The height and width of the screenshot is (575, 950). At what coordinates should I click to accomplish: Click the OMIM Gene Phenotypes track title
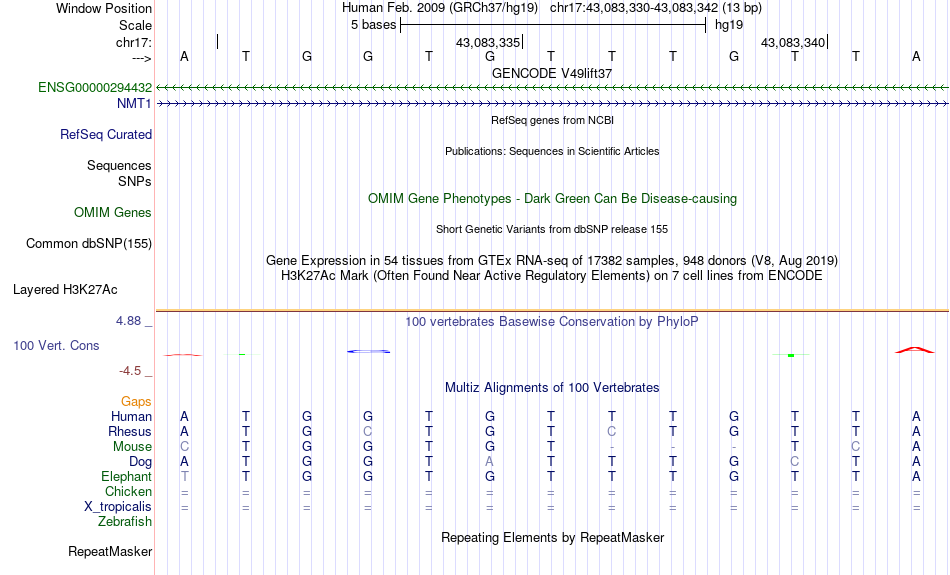coord(552,199)
